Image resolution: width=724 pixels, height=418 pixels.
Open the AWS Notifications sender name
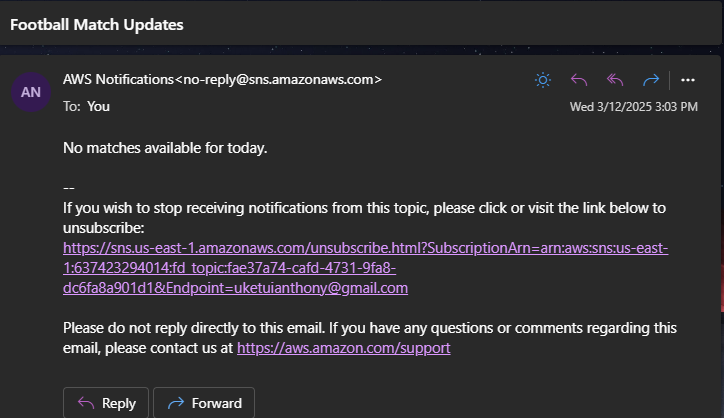point(118,79)
